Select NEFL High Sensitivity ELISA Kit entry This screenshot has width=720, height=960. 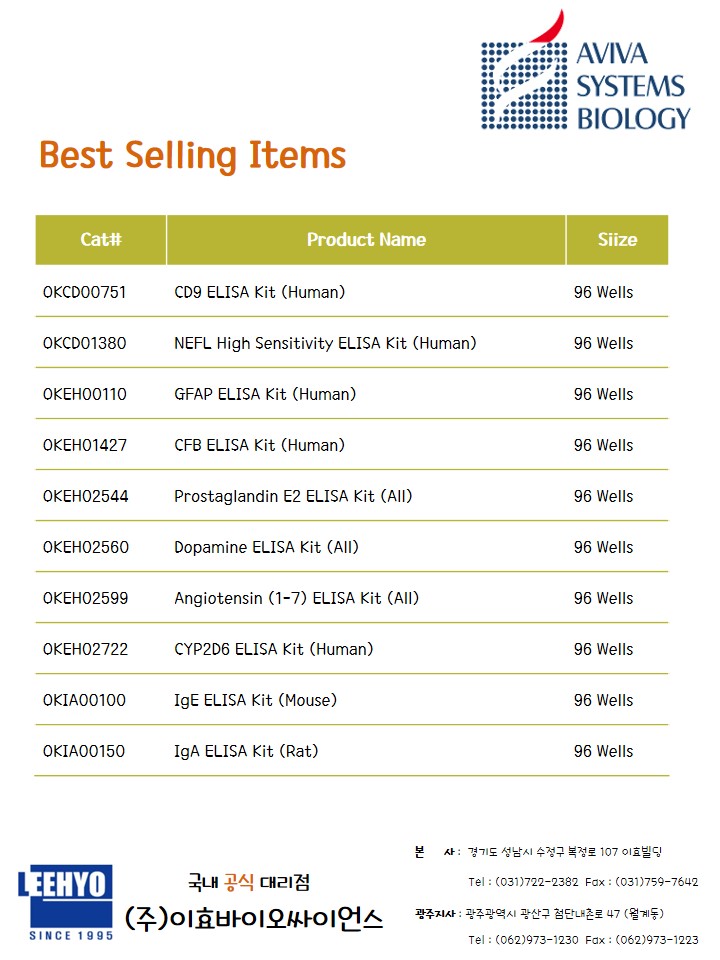click(x=325, y=343)
